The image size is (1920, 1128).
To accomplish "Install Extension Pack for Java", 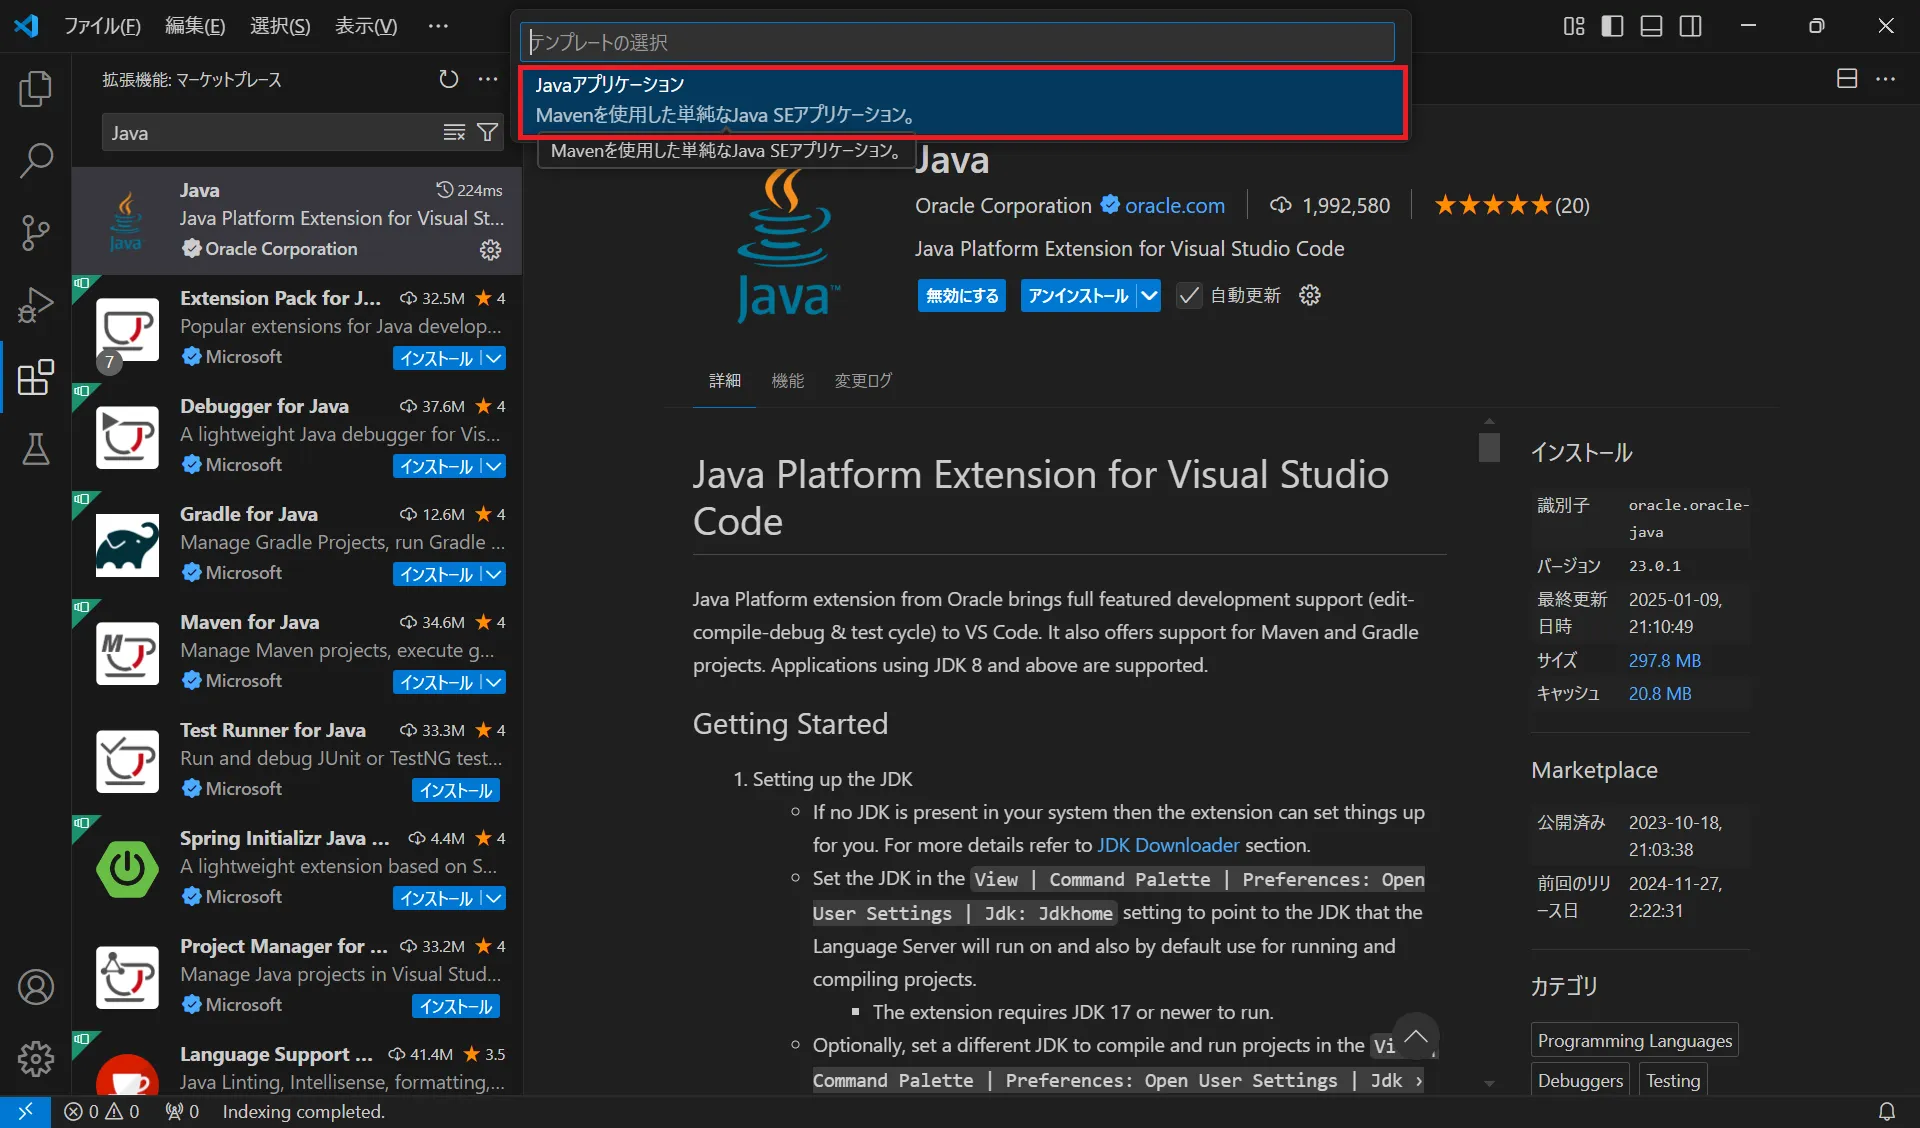I will pyautogui.click(x=436, y=358).
